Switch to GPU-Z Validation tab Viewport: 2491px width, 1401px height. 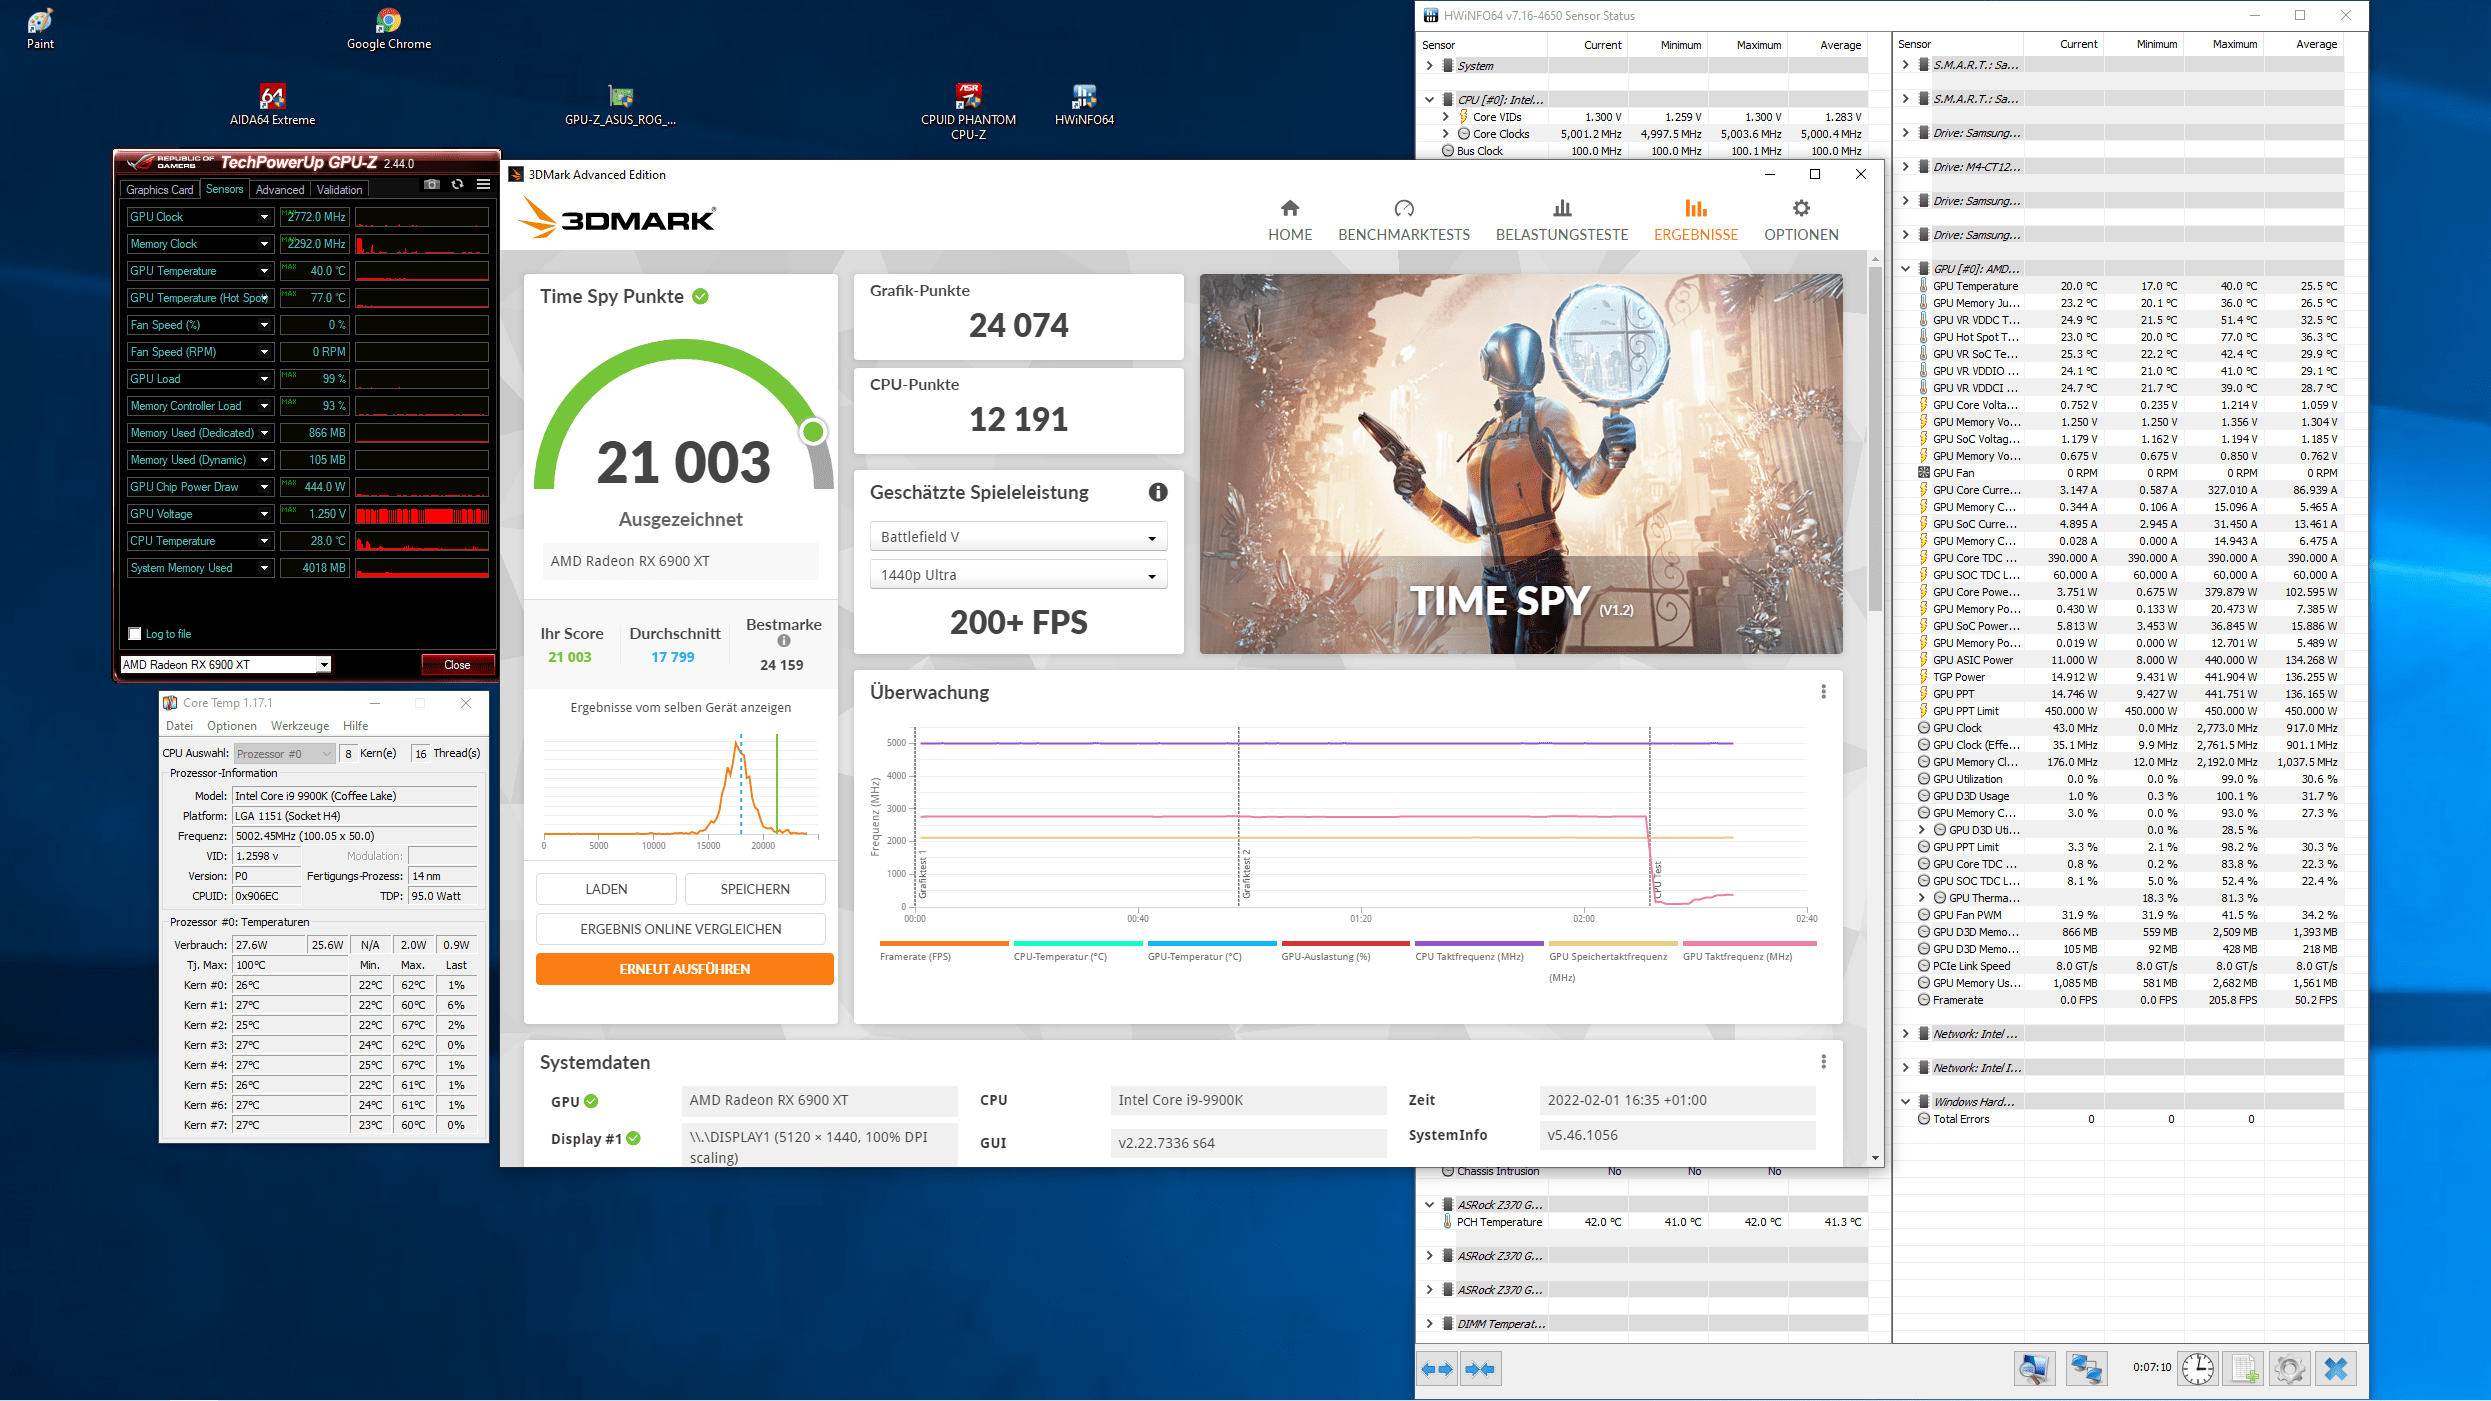click(340, 190)
